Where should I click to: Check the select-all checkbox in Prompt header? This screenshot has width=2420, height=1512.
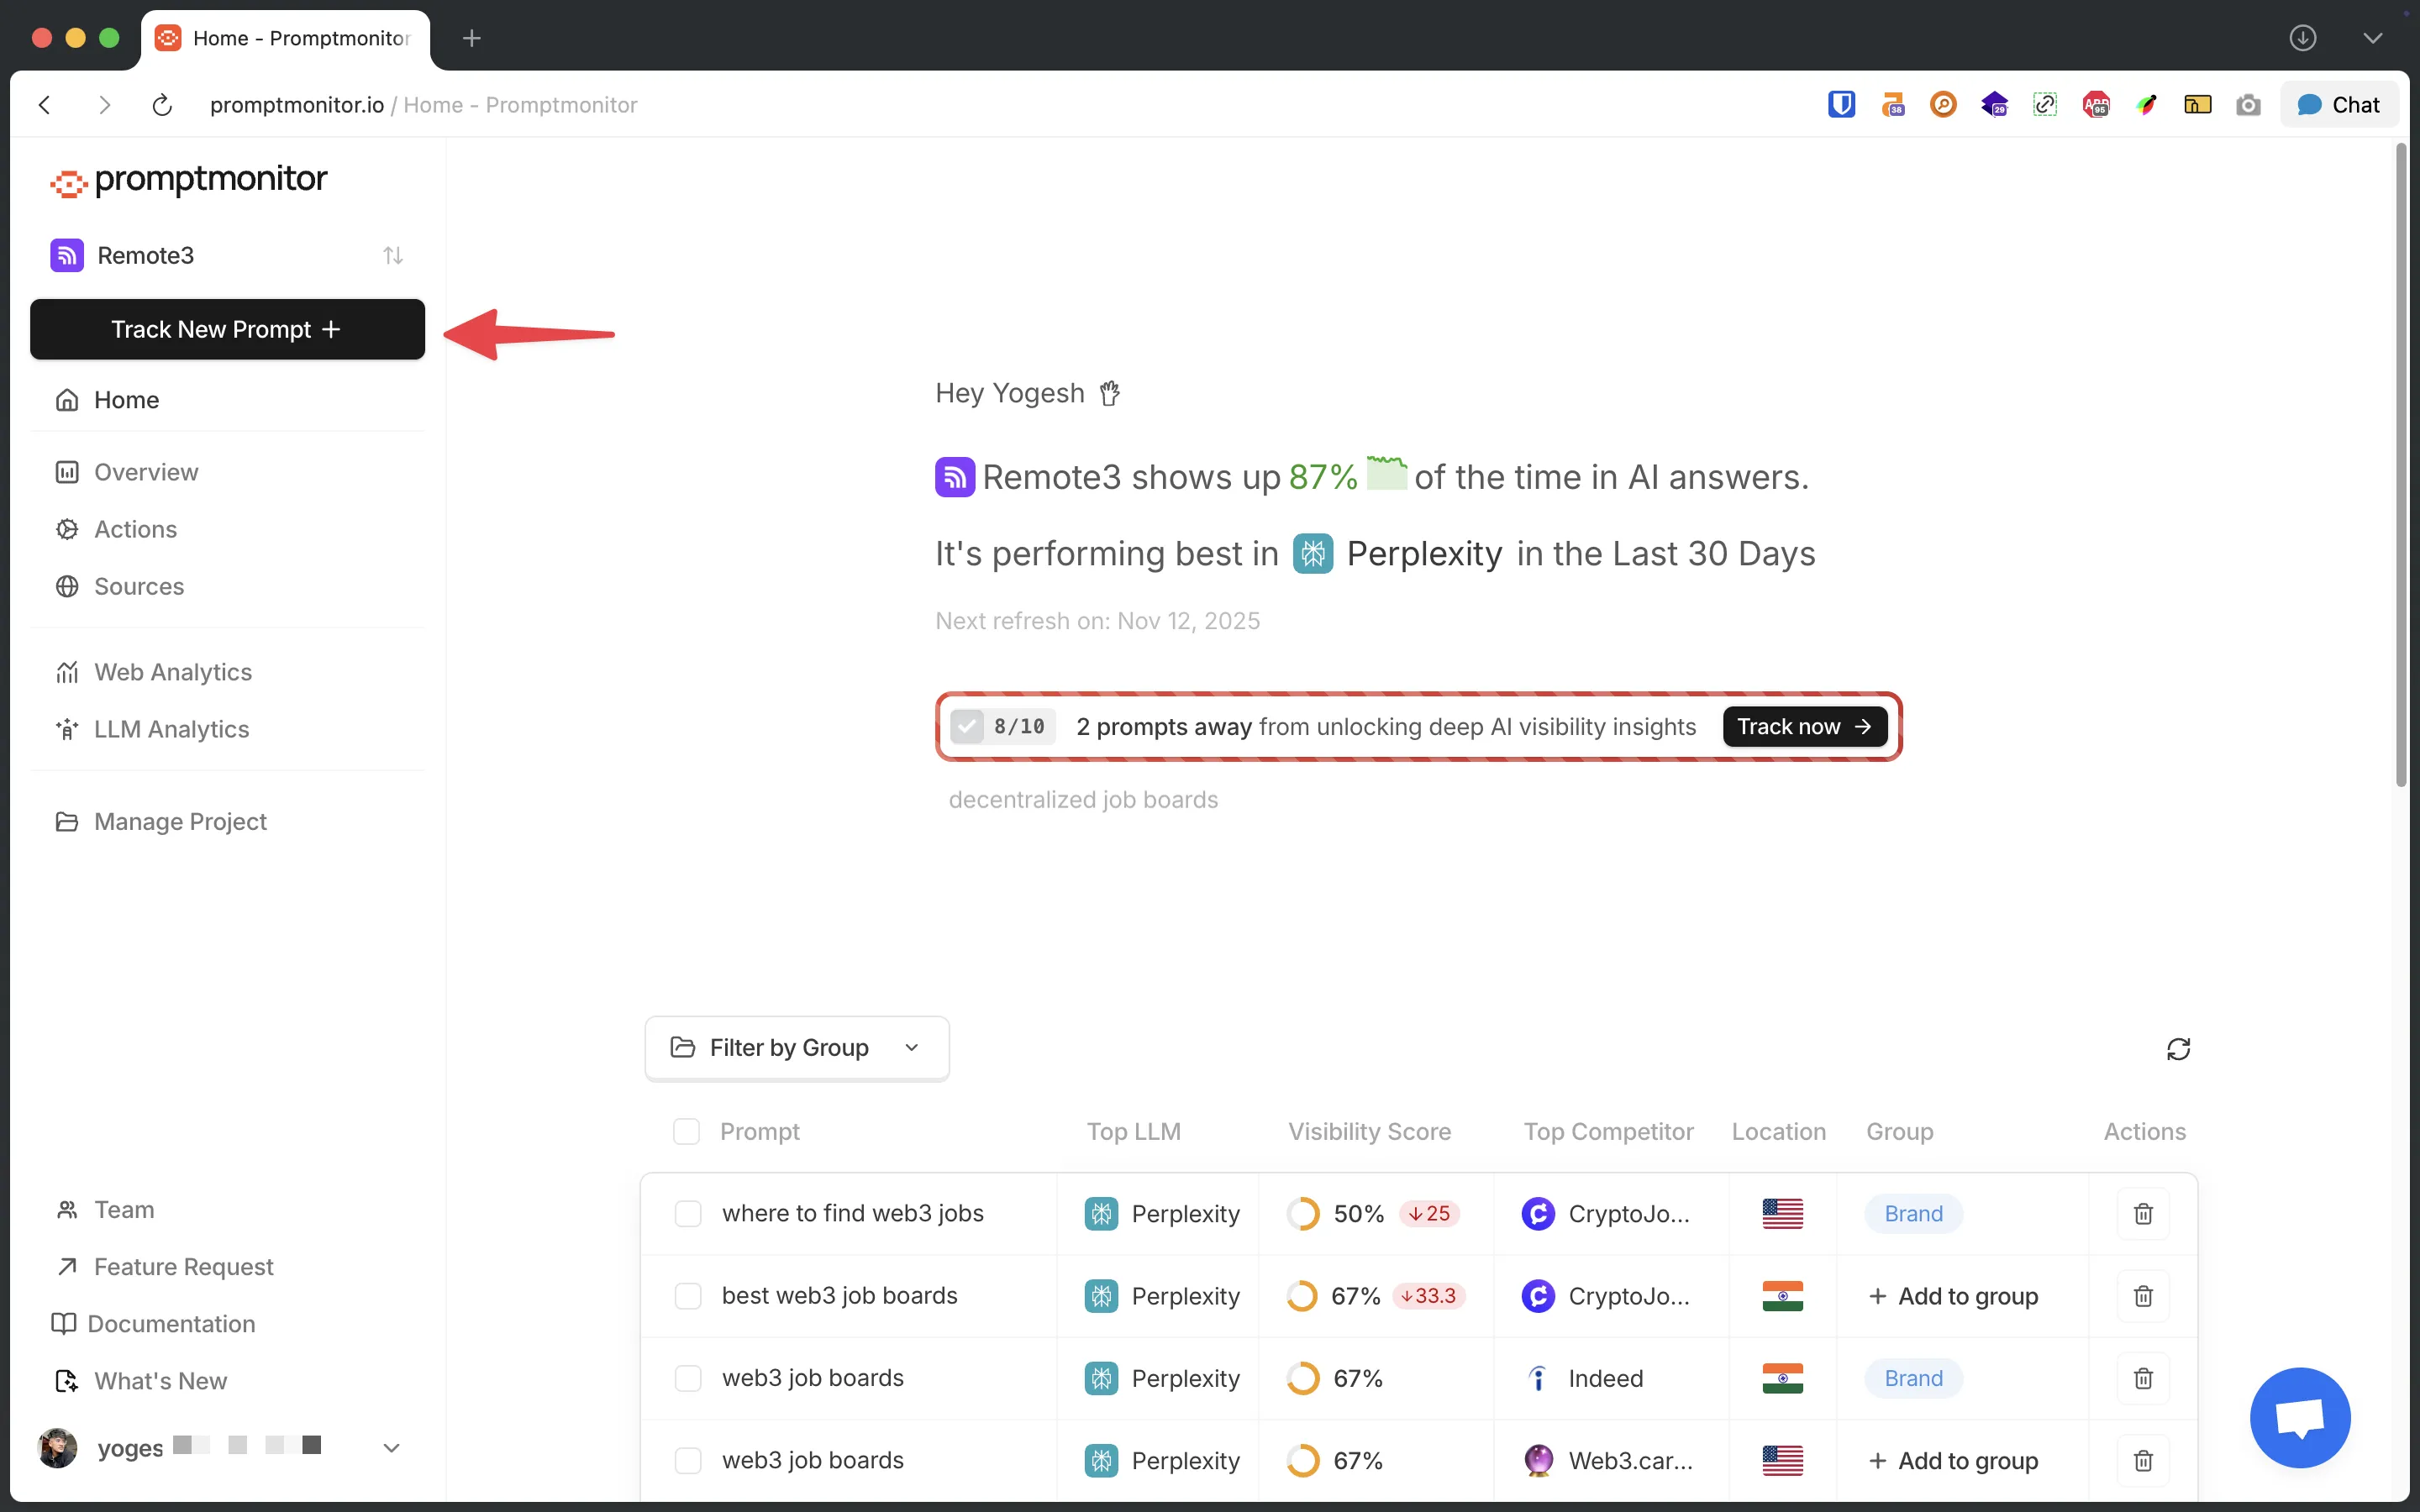coord(686,1131)
